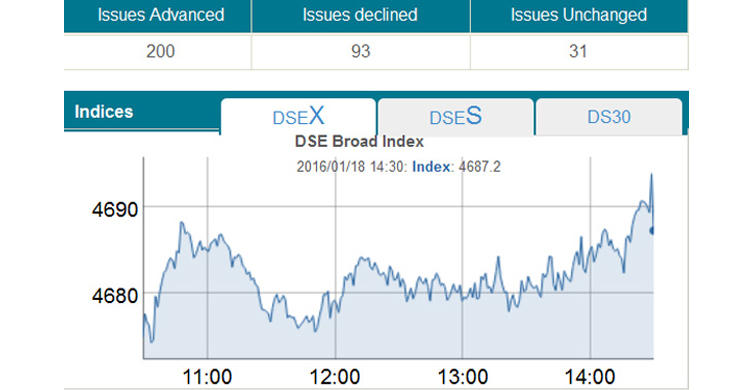Click the 4690 y-axis label
Image resolution: width=750 pixels, height=390 pixels.
115,210
